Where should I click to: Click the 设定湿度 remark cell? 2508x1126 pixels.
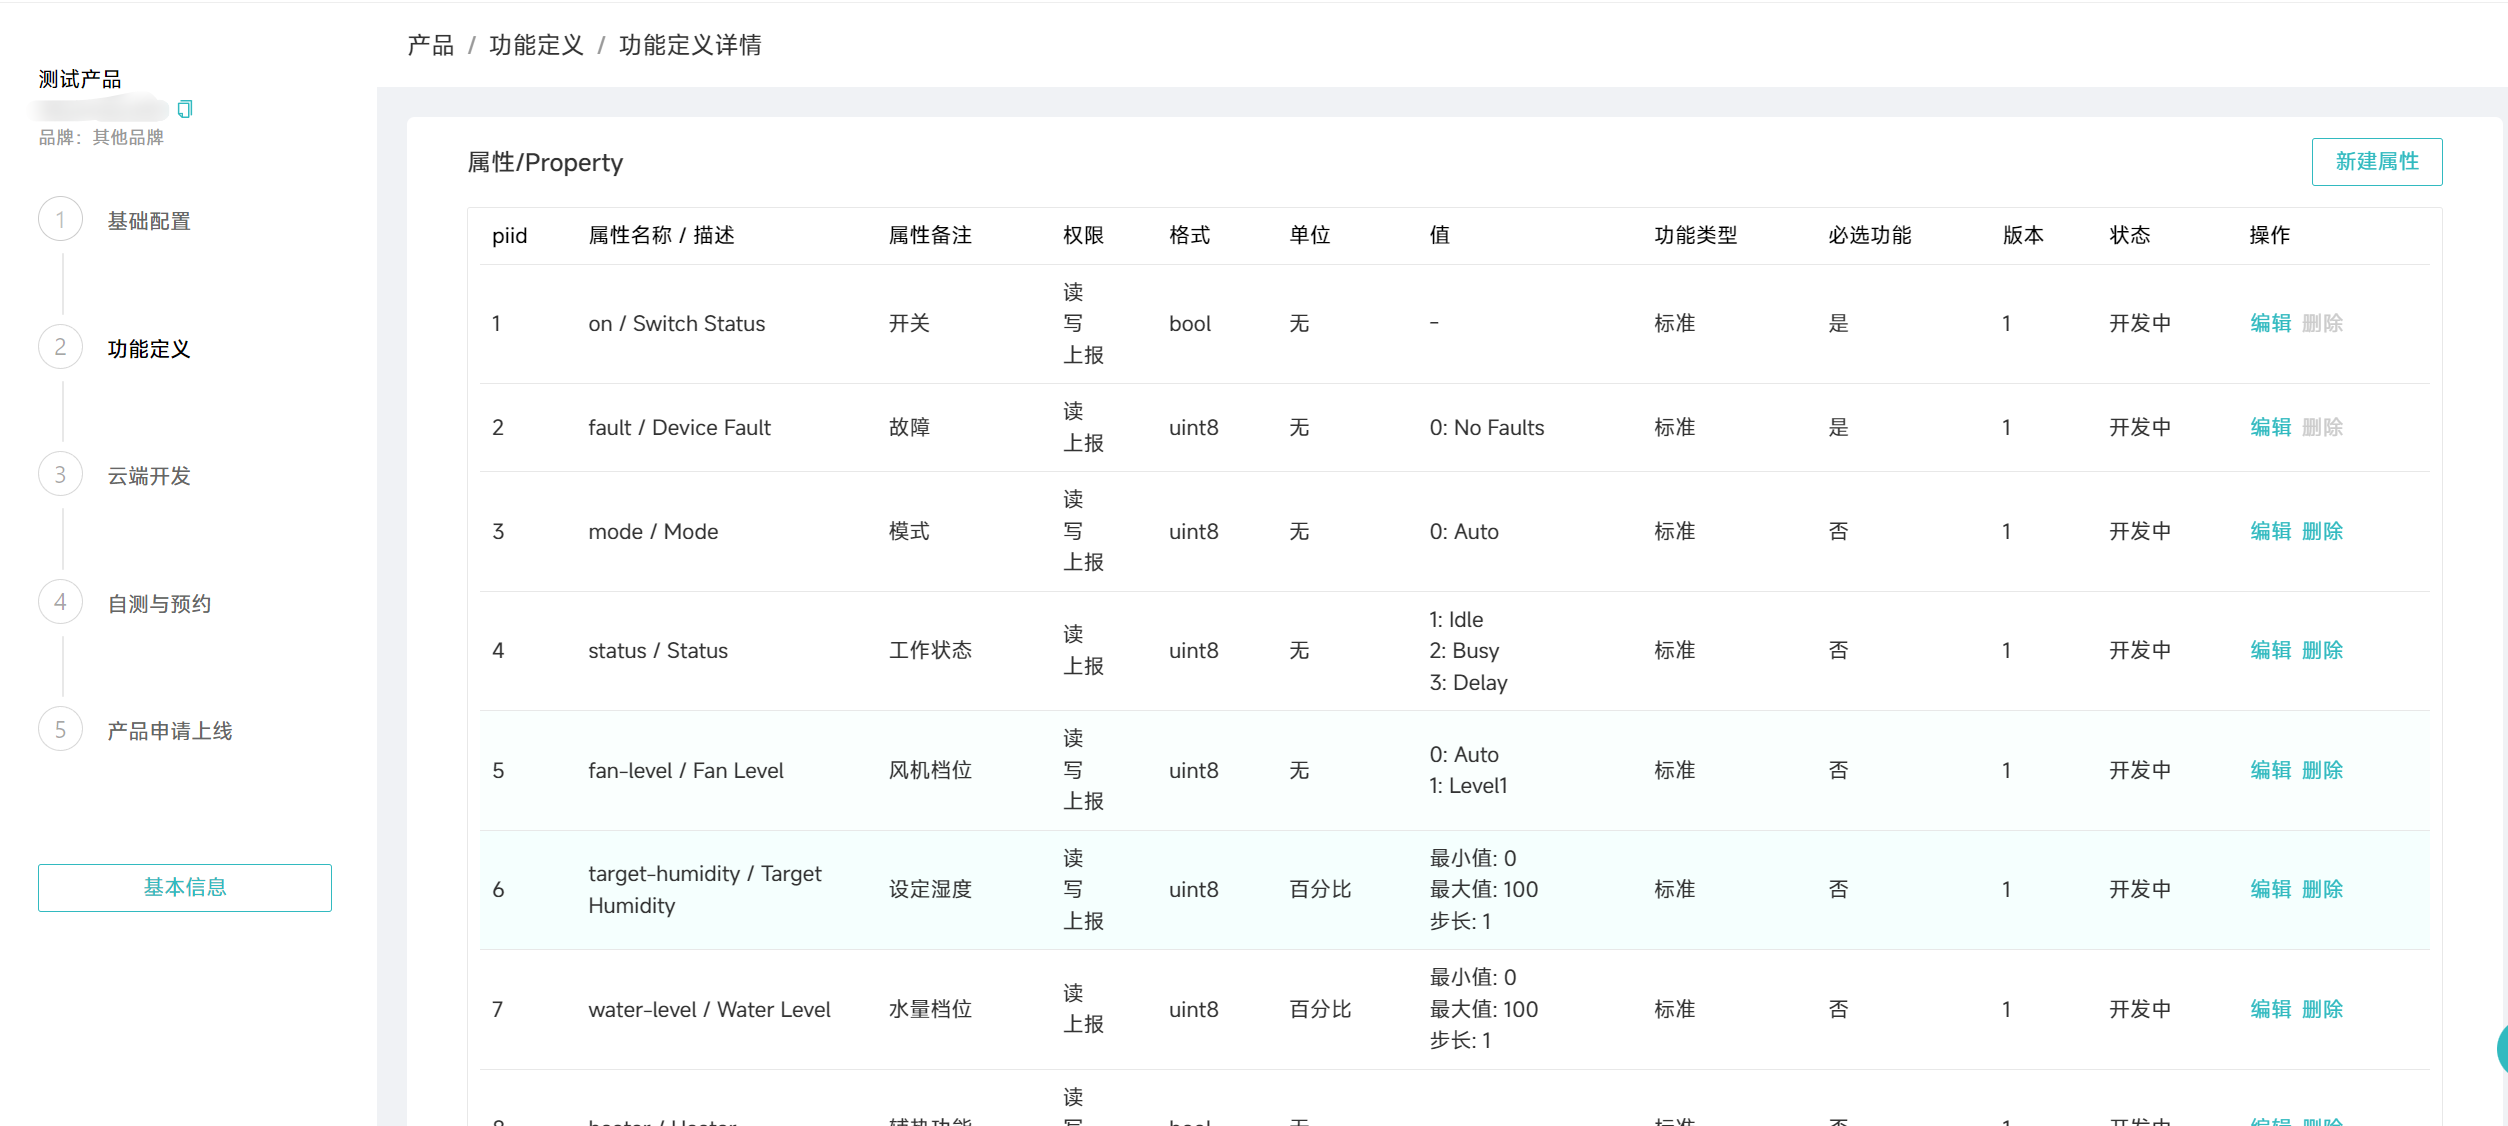tap(930, 889)
